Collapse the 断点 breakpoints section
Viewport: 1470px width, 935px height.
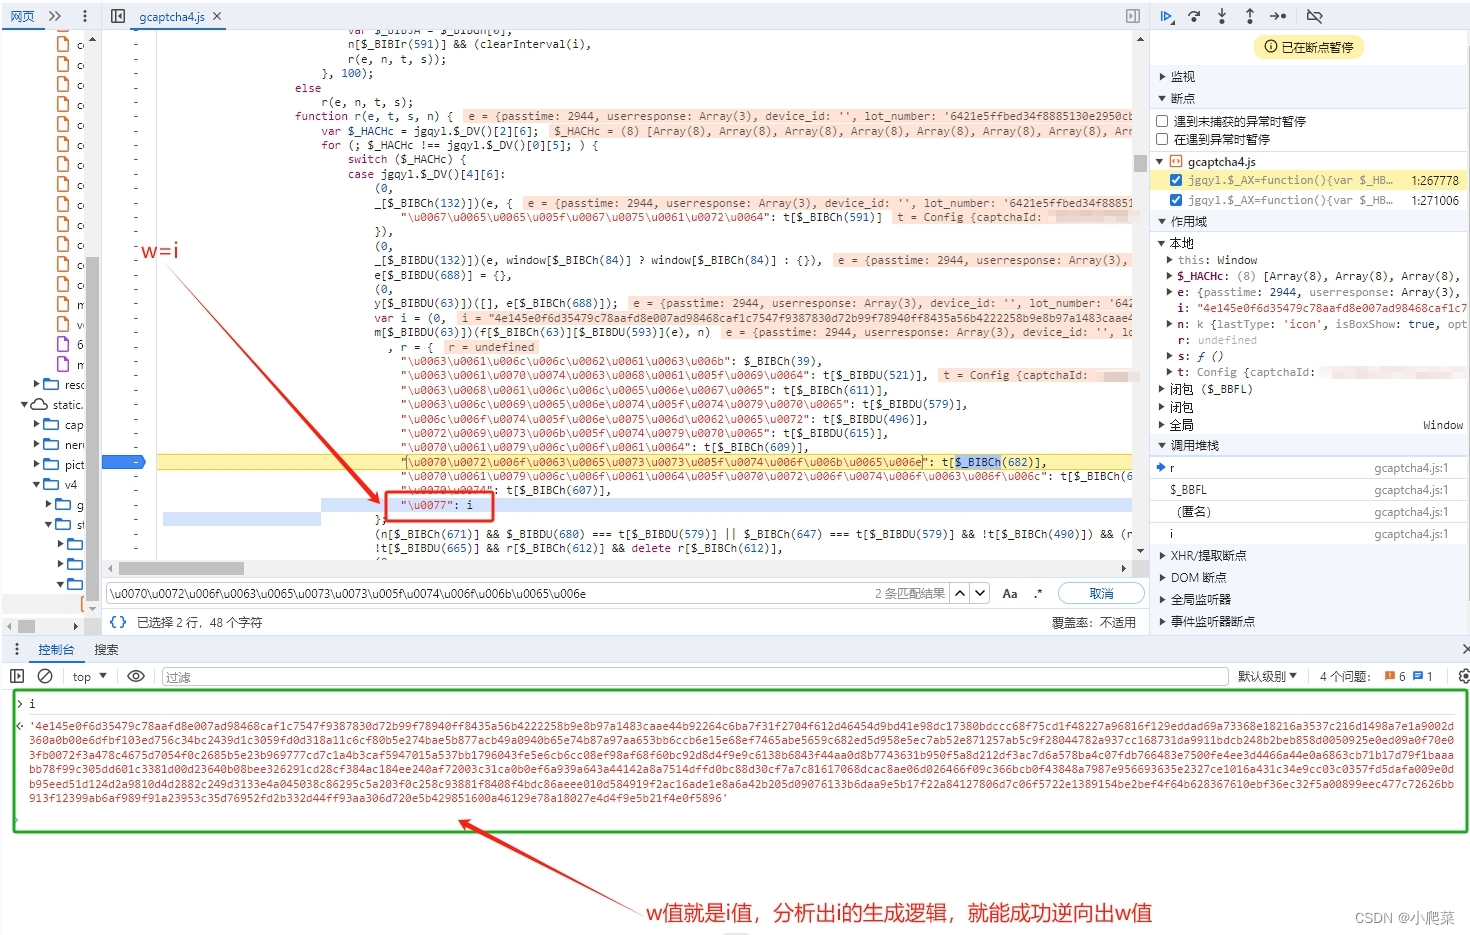[1182, 99]
